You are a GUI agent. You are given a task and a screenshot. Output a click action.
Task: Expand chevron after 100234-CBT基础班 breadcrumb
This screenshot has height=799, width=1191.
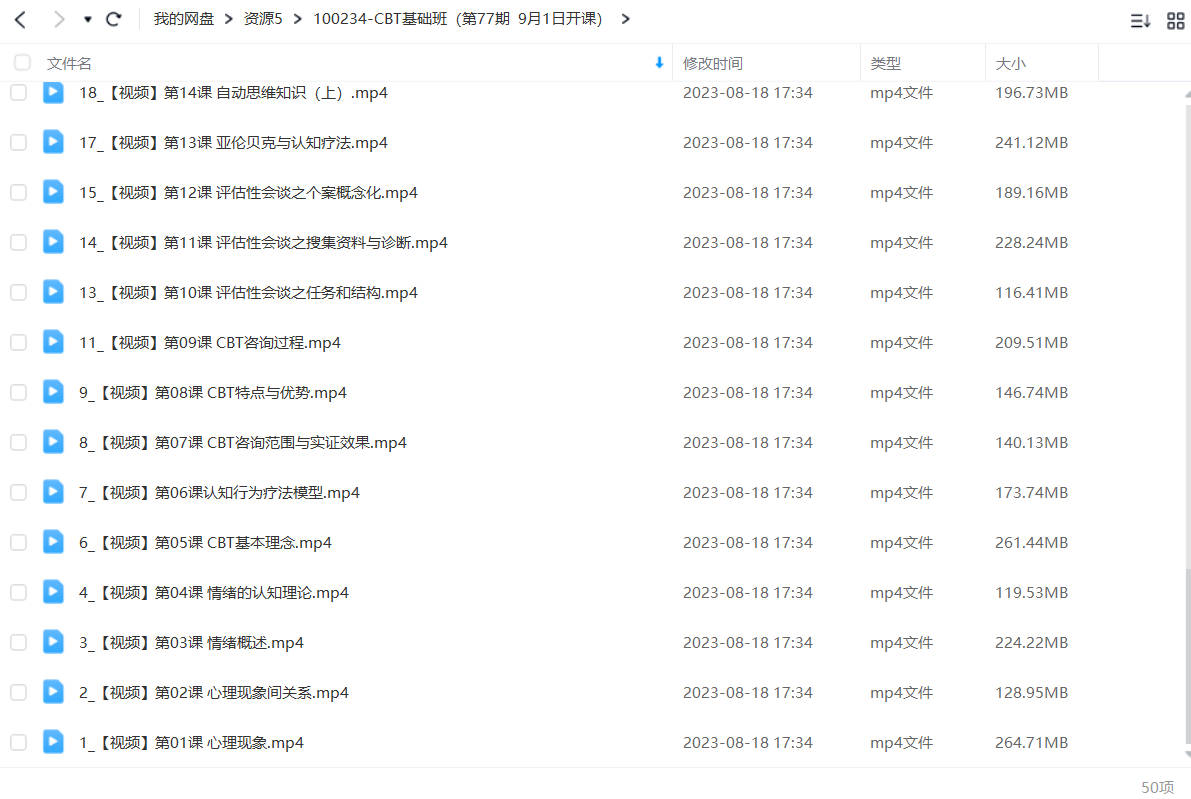pyautogui.click(x=625, y=19)
